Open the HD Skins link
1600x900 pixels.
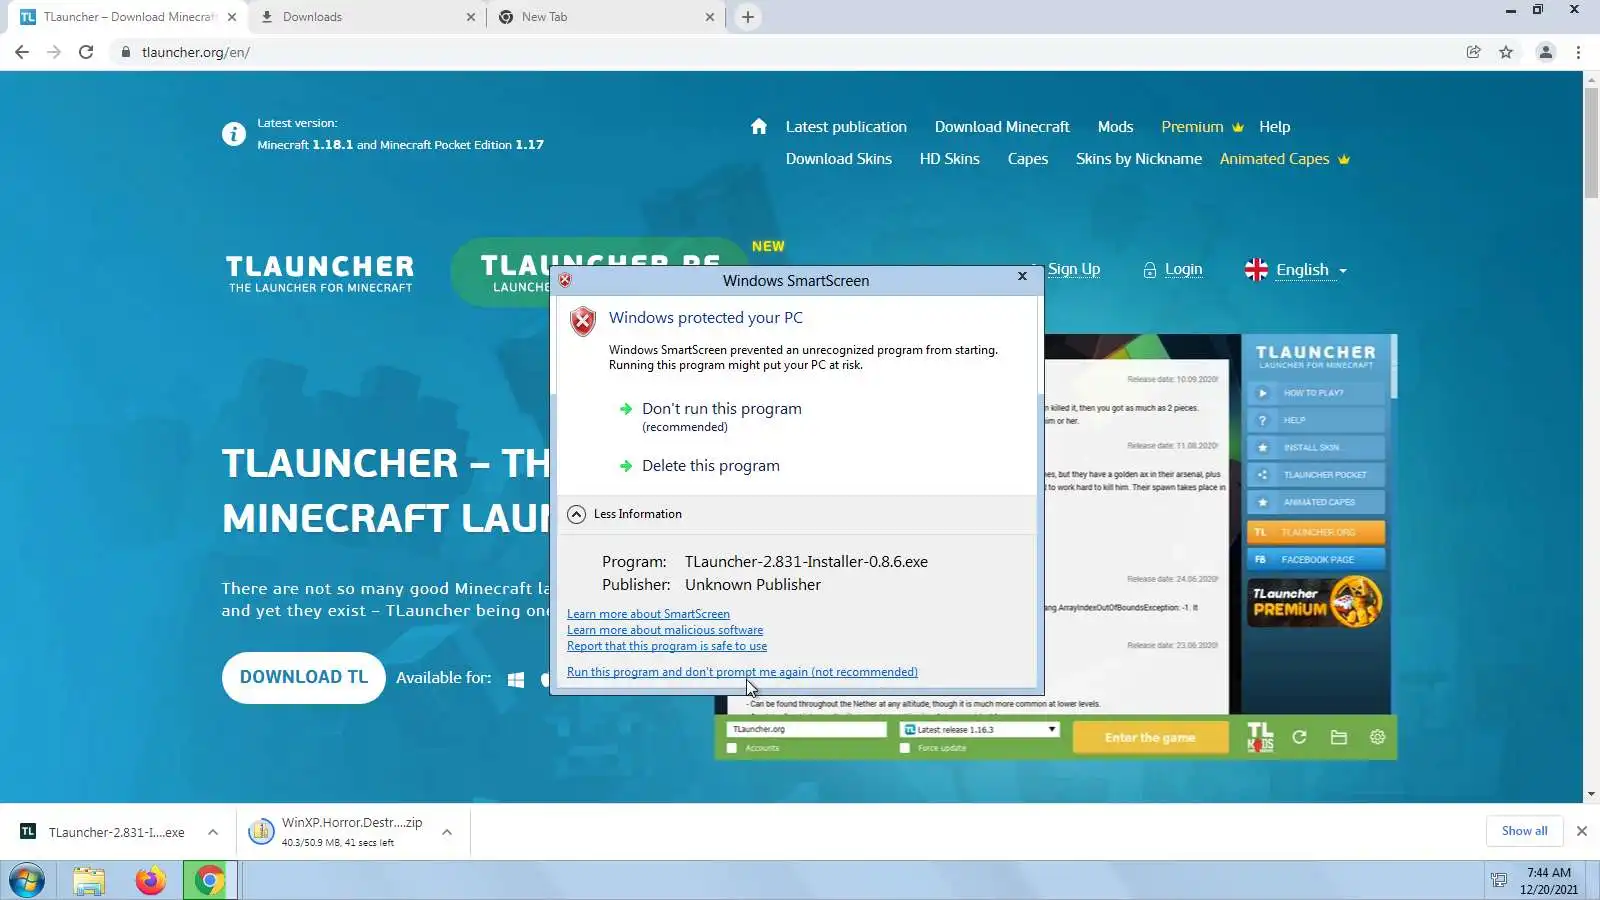pos(949,159)
